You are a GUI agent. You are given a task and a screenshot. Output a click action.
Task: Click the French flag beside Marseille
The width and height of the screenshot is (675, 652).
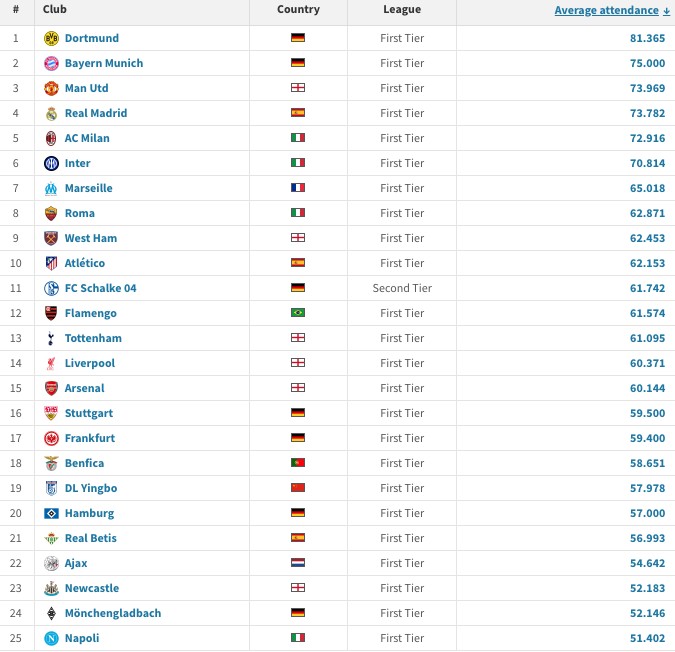pos(298,188)
